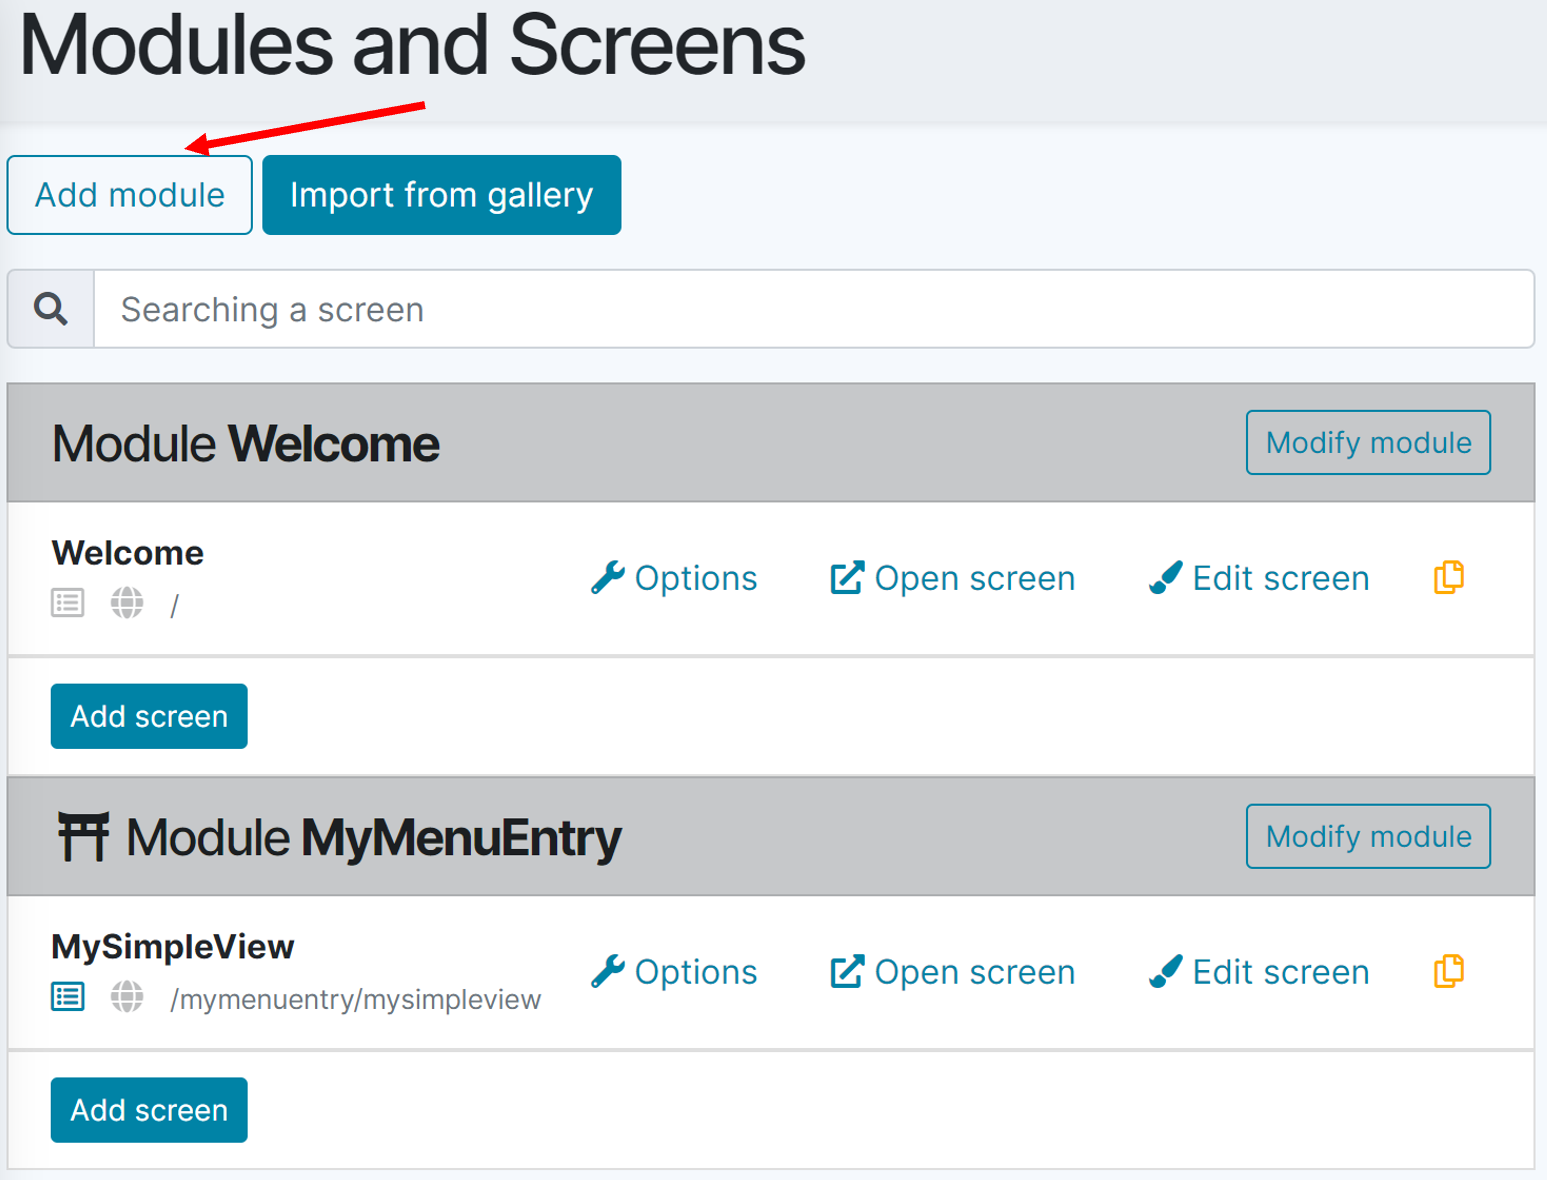
Task: Edit the Welcome screen
Action: (x=1259, y=578)
